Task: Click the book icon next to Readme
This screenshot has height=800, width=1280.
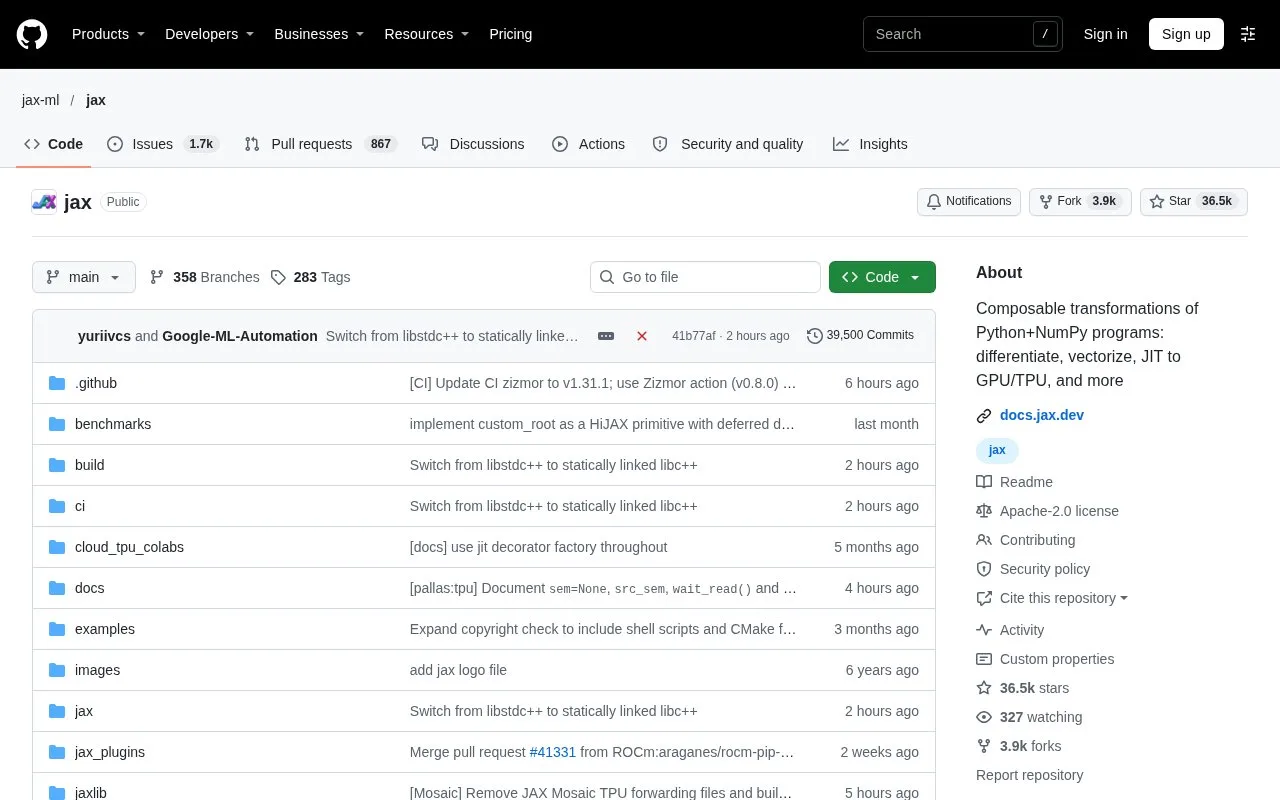Action: [984, 482]
